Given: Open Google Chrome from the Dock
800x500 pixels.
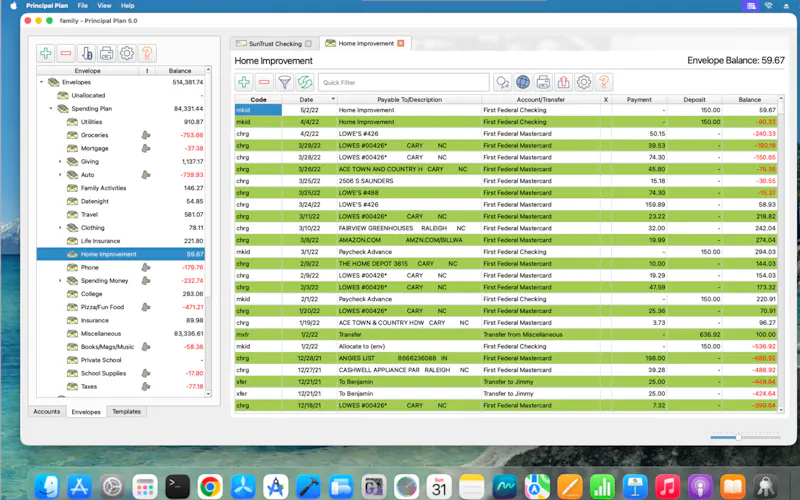Looking at the screenshot, I should (x=210, y=487).
